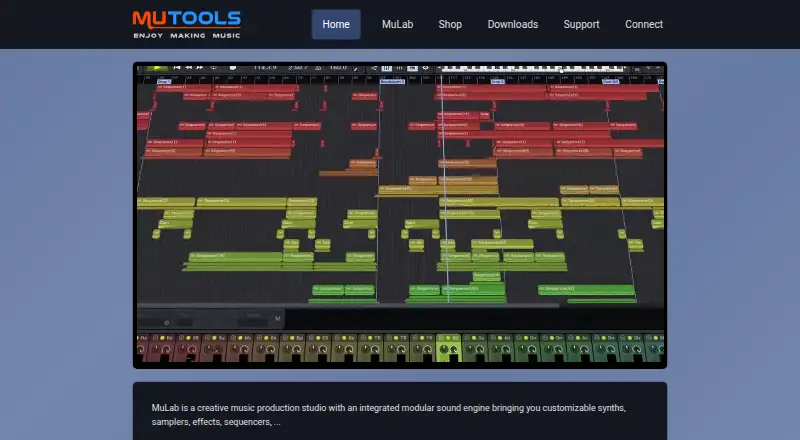
Task: Open the Home tab in the navigation bar
Action: coord(336,25)
